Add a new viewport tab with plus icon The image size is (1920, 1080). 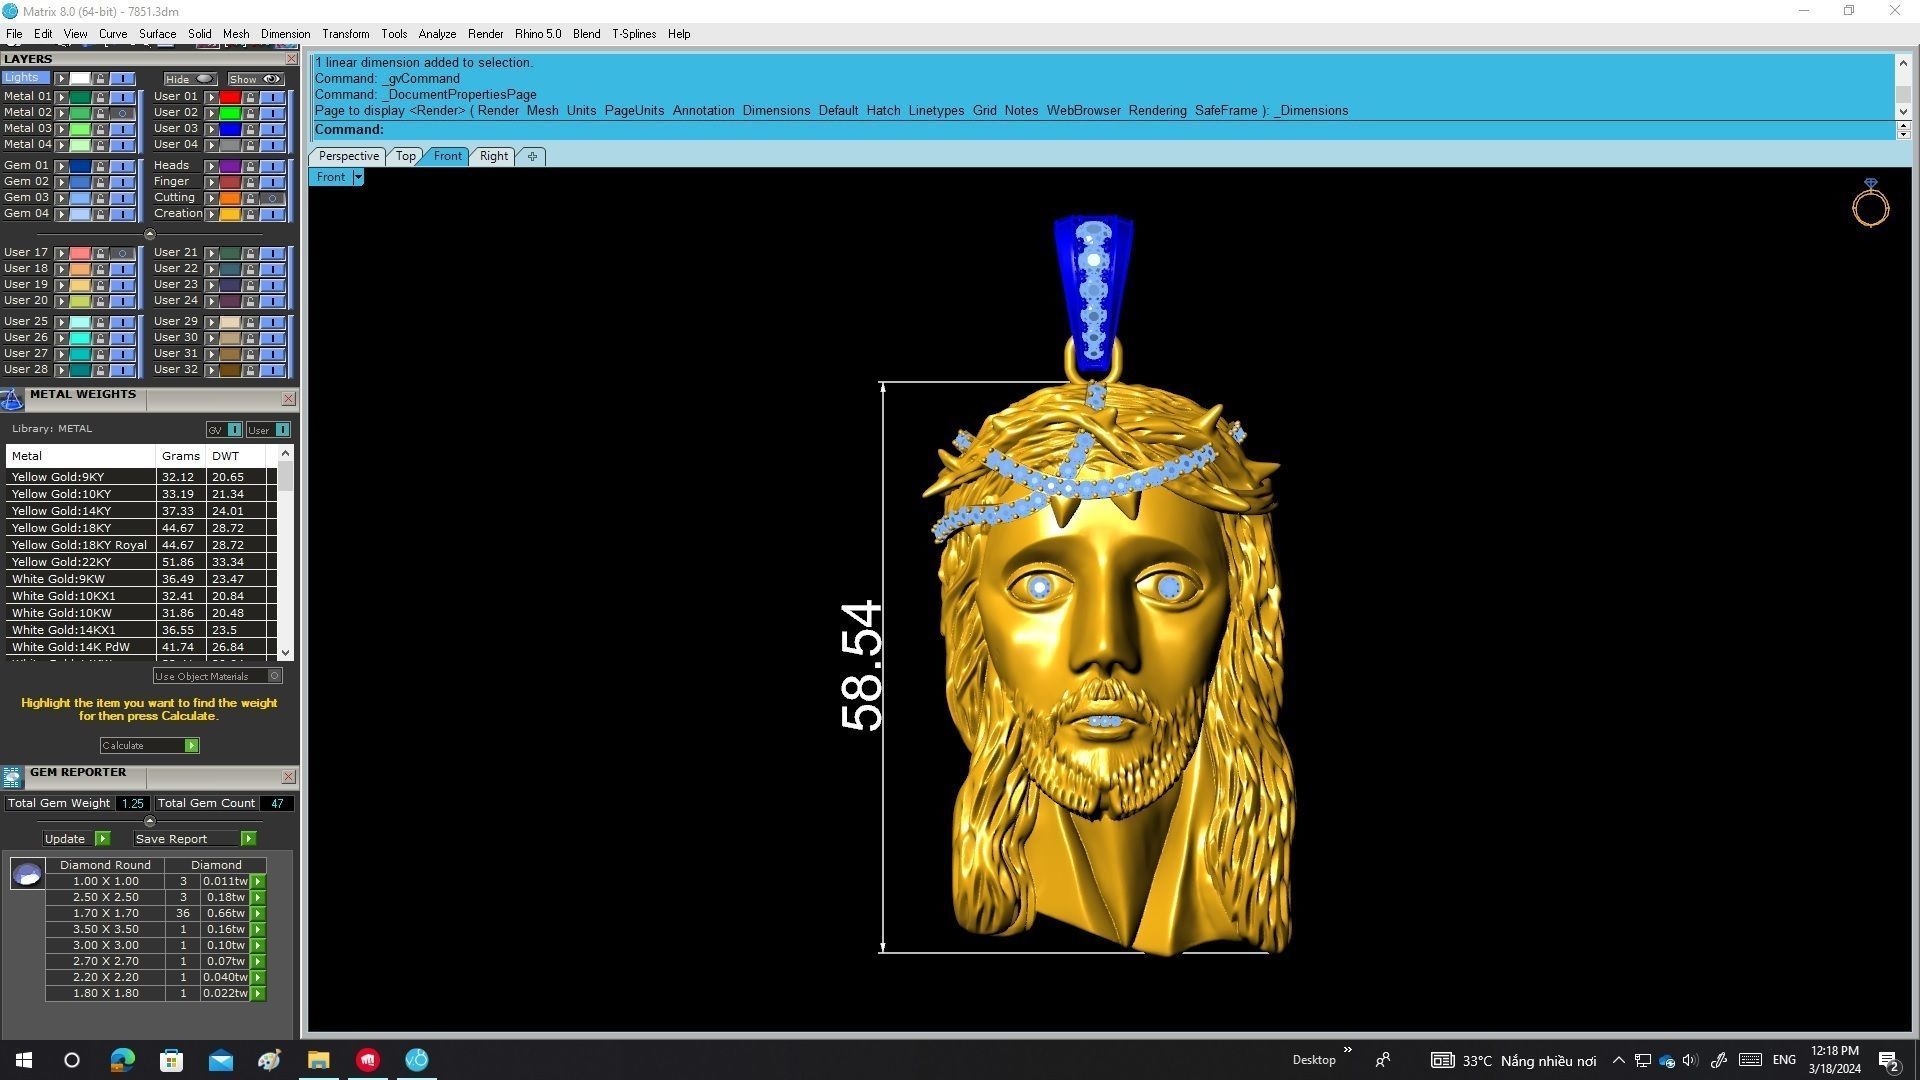click(x=532, y=156)
